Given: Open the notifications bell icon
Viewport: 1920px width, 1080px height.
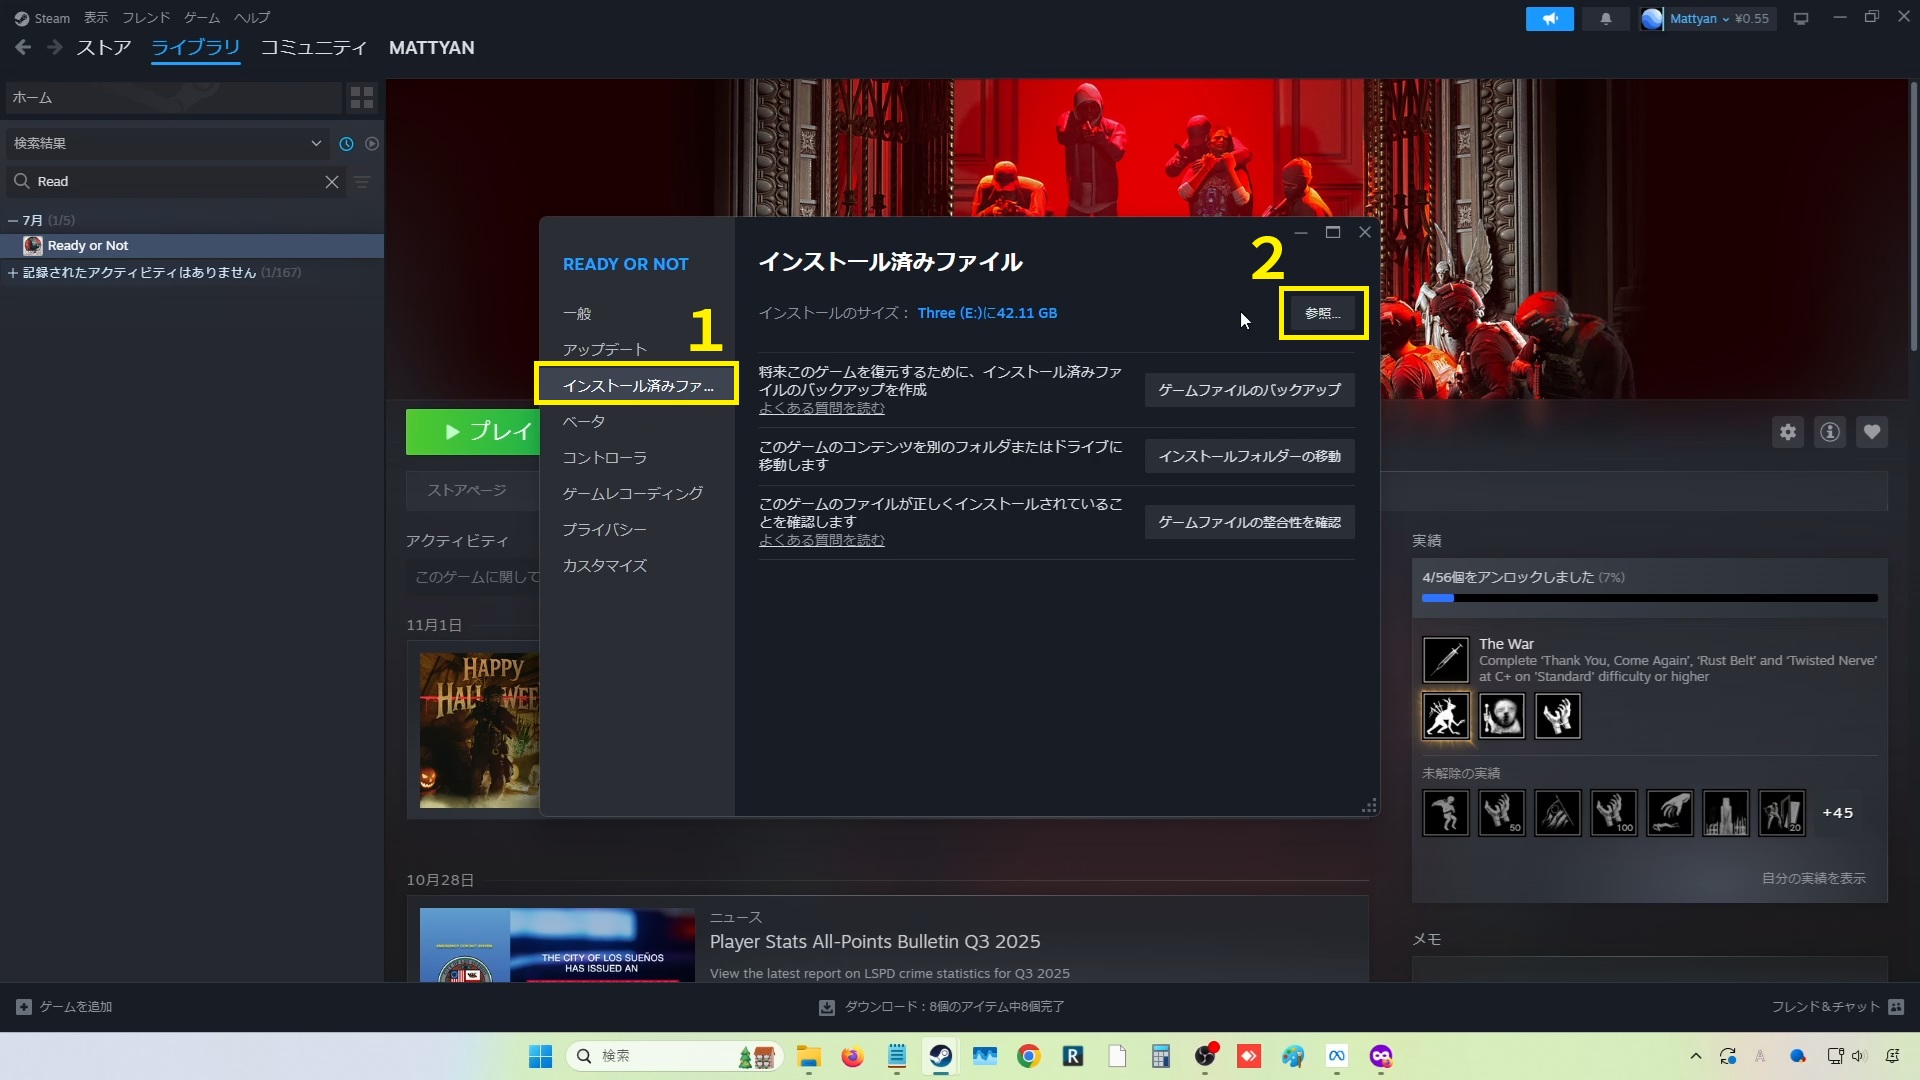Looking at the screenshot, I should (x=1606, y=18).
